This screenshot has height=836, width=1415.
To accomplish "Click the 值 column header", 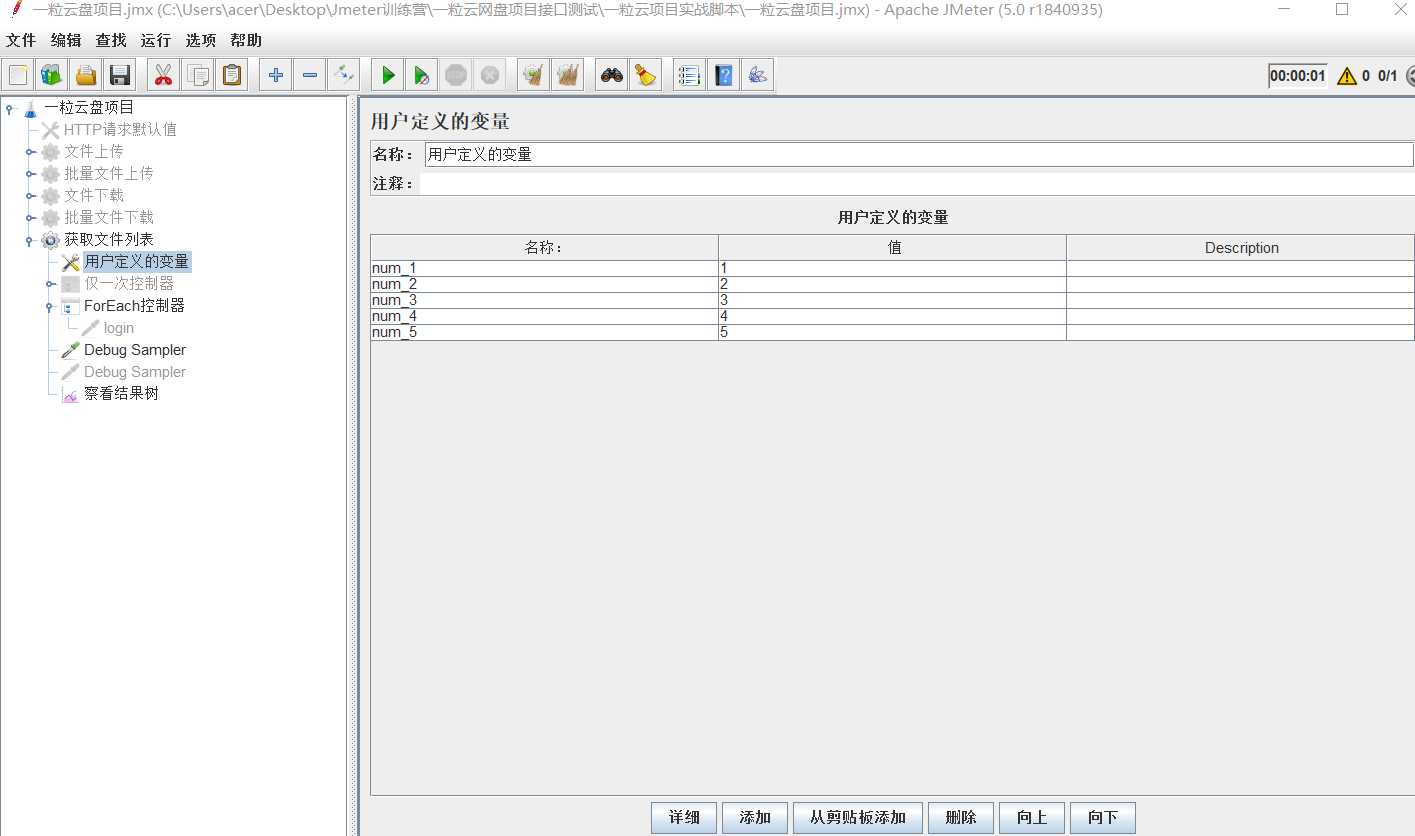I will (x=892, y=248).
